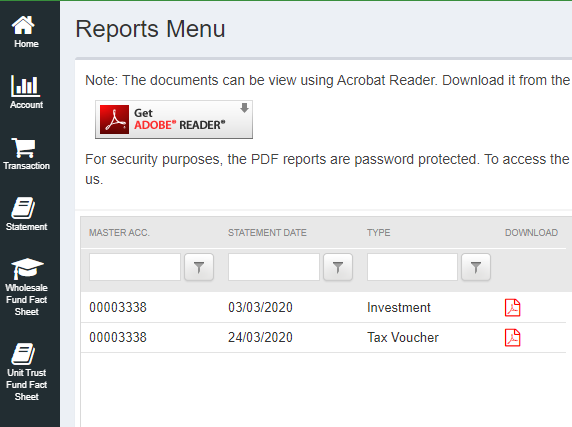Image resolution: width=572 pixels, height=427 pixels.
Task: Go to Home in sidebar
Action: [26, 32]
